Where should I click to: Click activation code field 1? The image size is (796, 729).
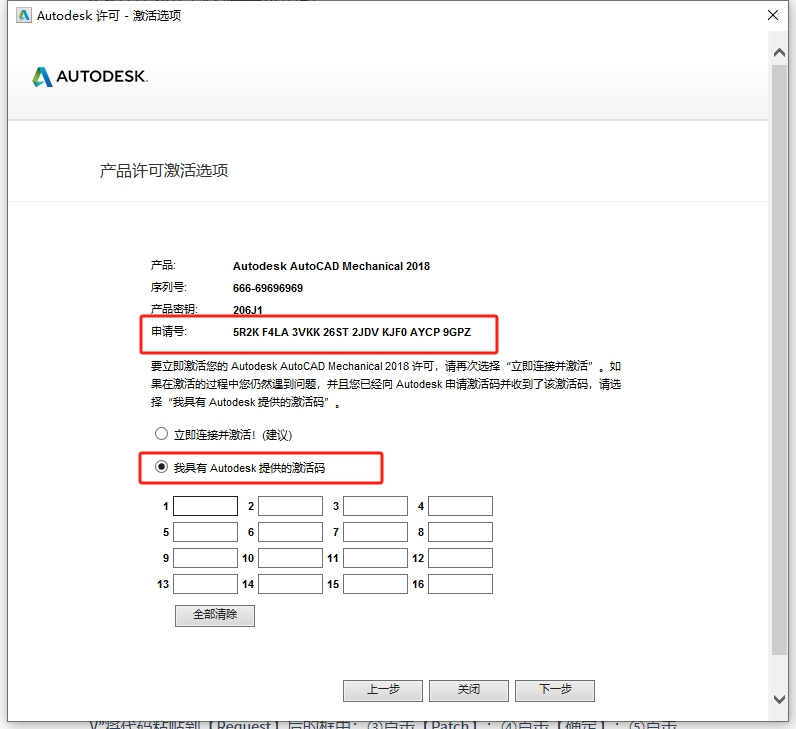click(206, 506)
